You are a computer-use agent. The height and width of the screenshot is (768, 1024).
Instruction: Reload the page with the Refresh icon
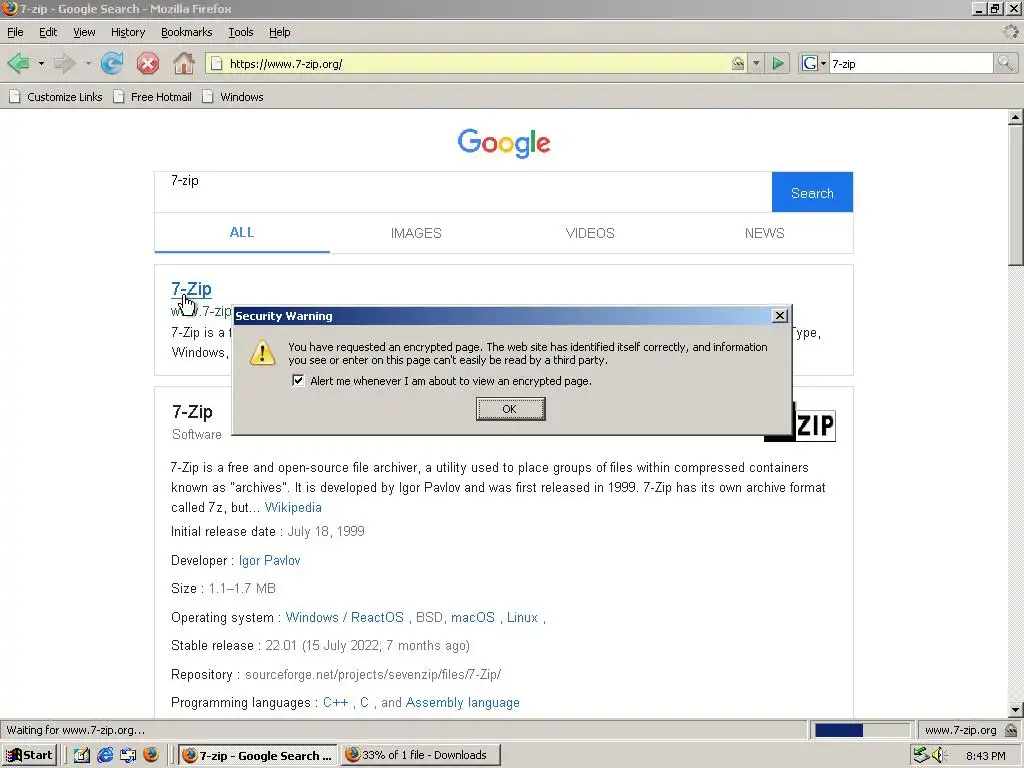pos(112,63)
